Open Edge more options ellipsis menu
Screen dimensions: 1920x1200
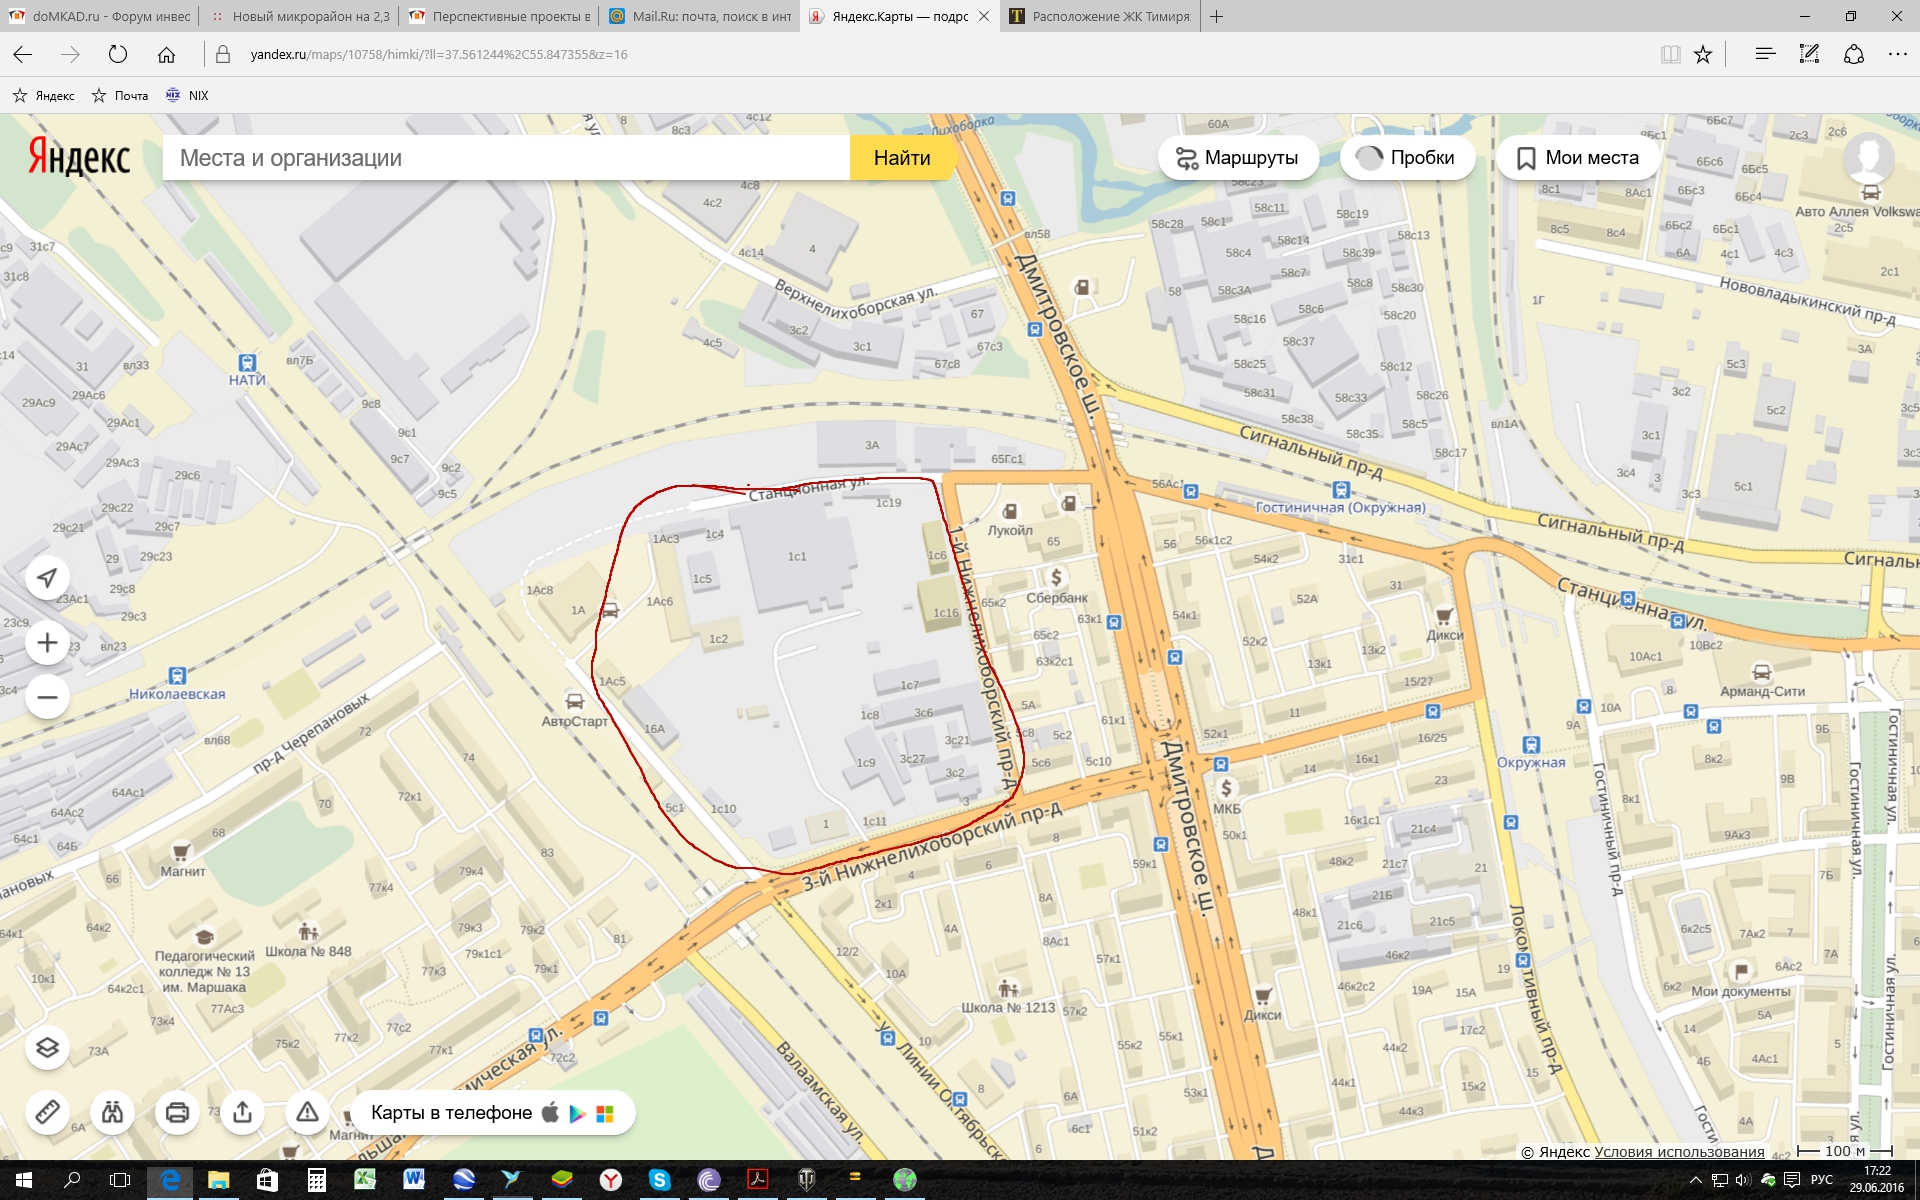point(1897,54)
